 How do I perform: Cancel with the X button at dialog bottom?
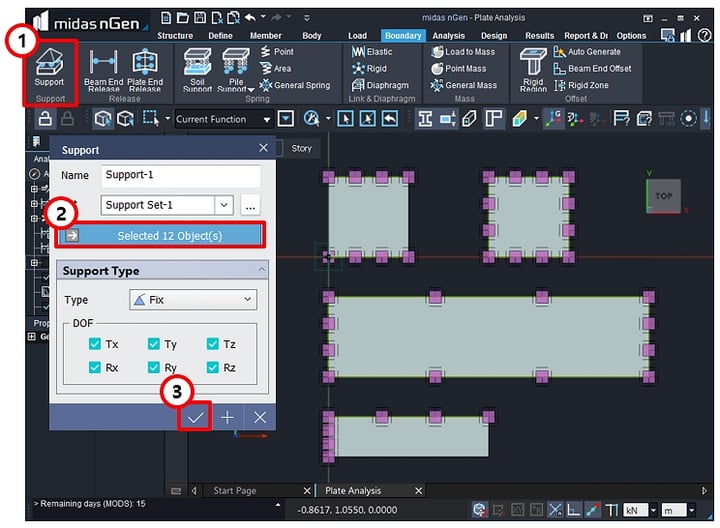point(260,417)
